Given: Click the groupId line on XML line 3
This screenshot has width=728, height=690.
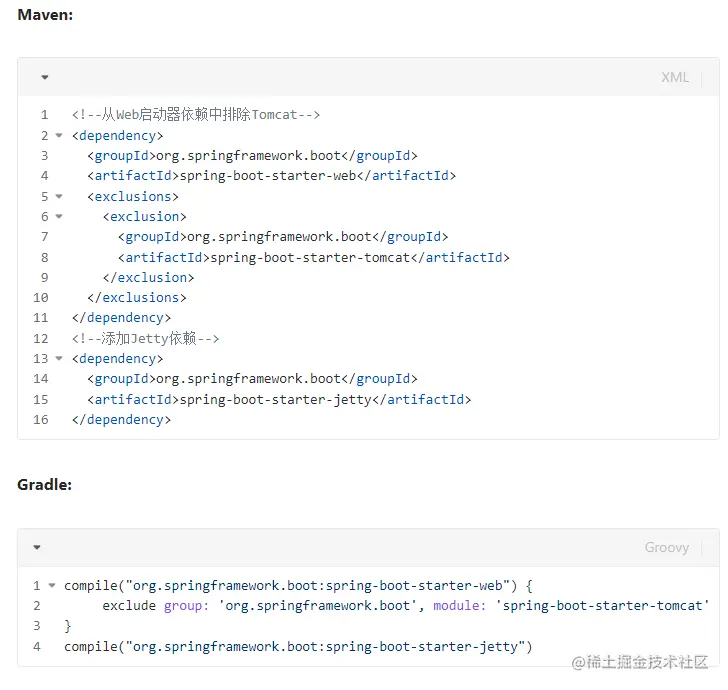Looking at the screenshot, I should point(252,156).
